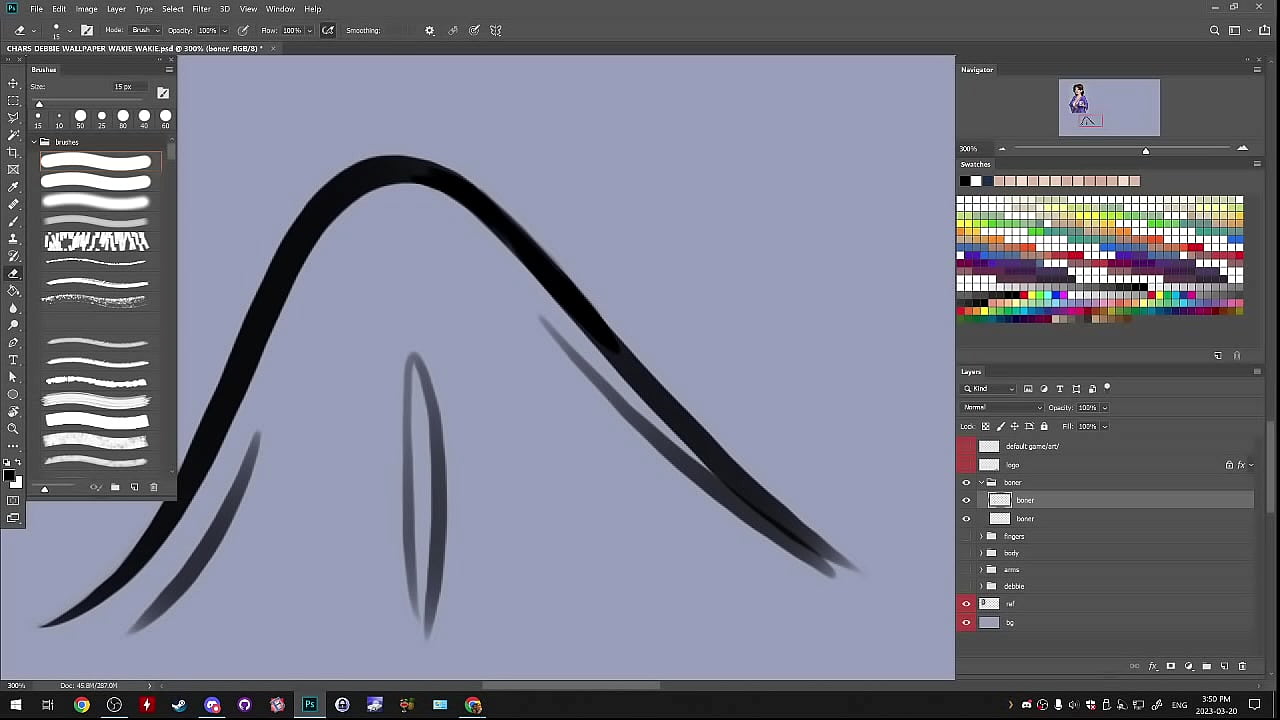Select the debbie layer group

[x=1014, y=586]
